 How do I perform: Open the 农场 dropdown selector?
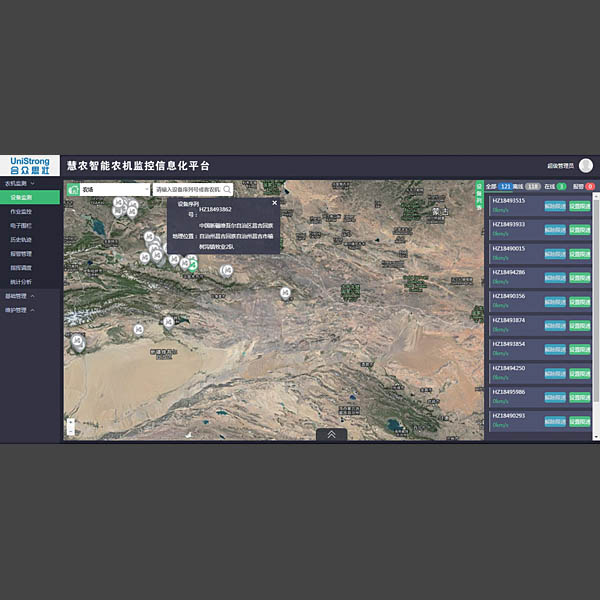[114, 188]
